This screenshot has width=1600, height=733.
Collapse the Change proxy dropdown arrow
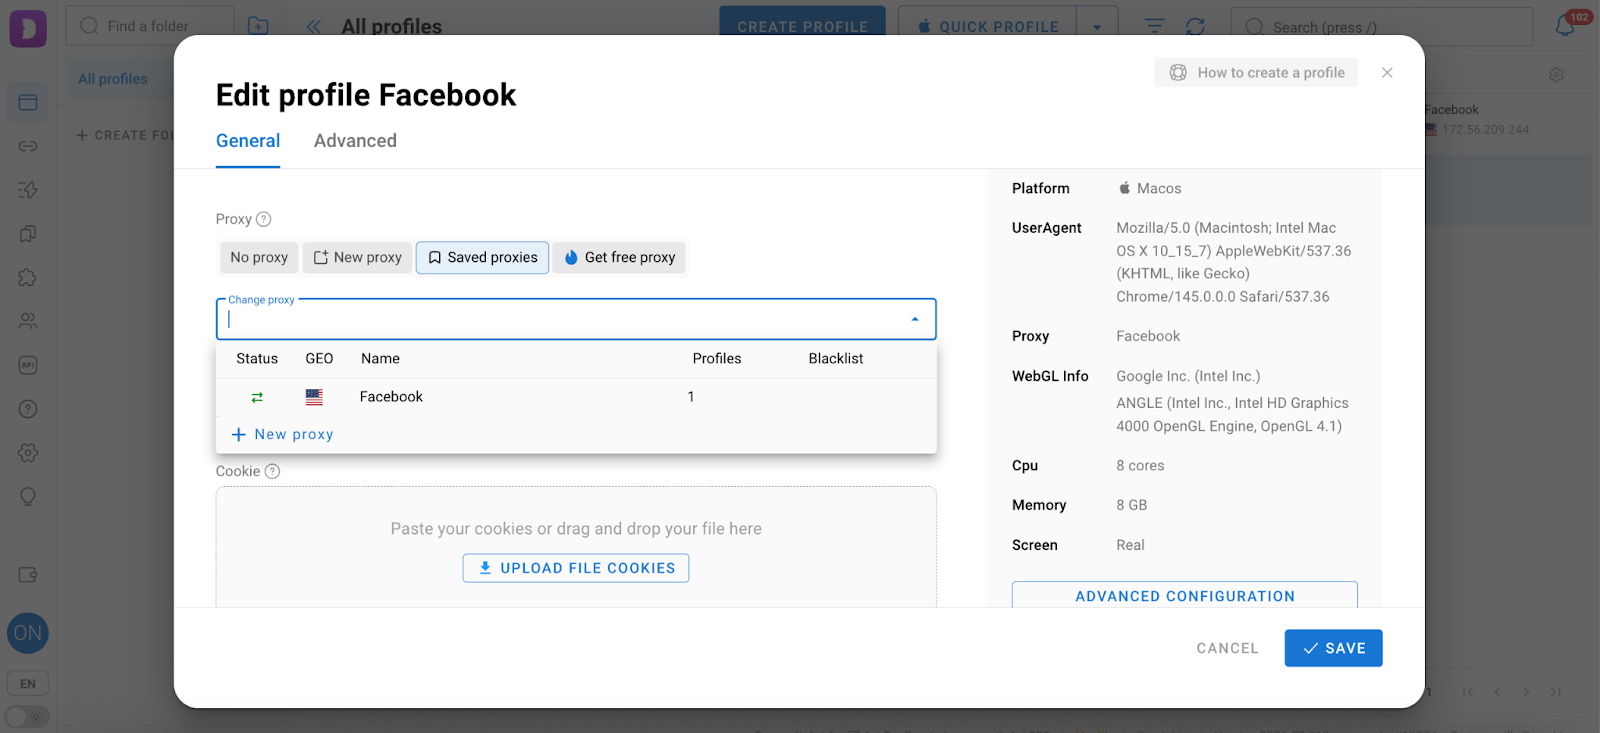[x=914, y=319]
